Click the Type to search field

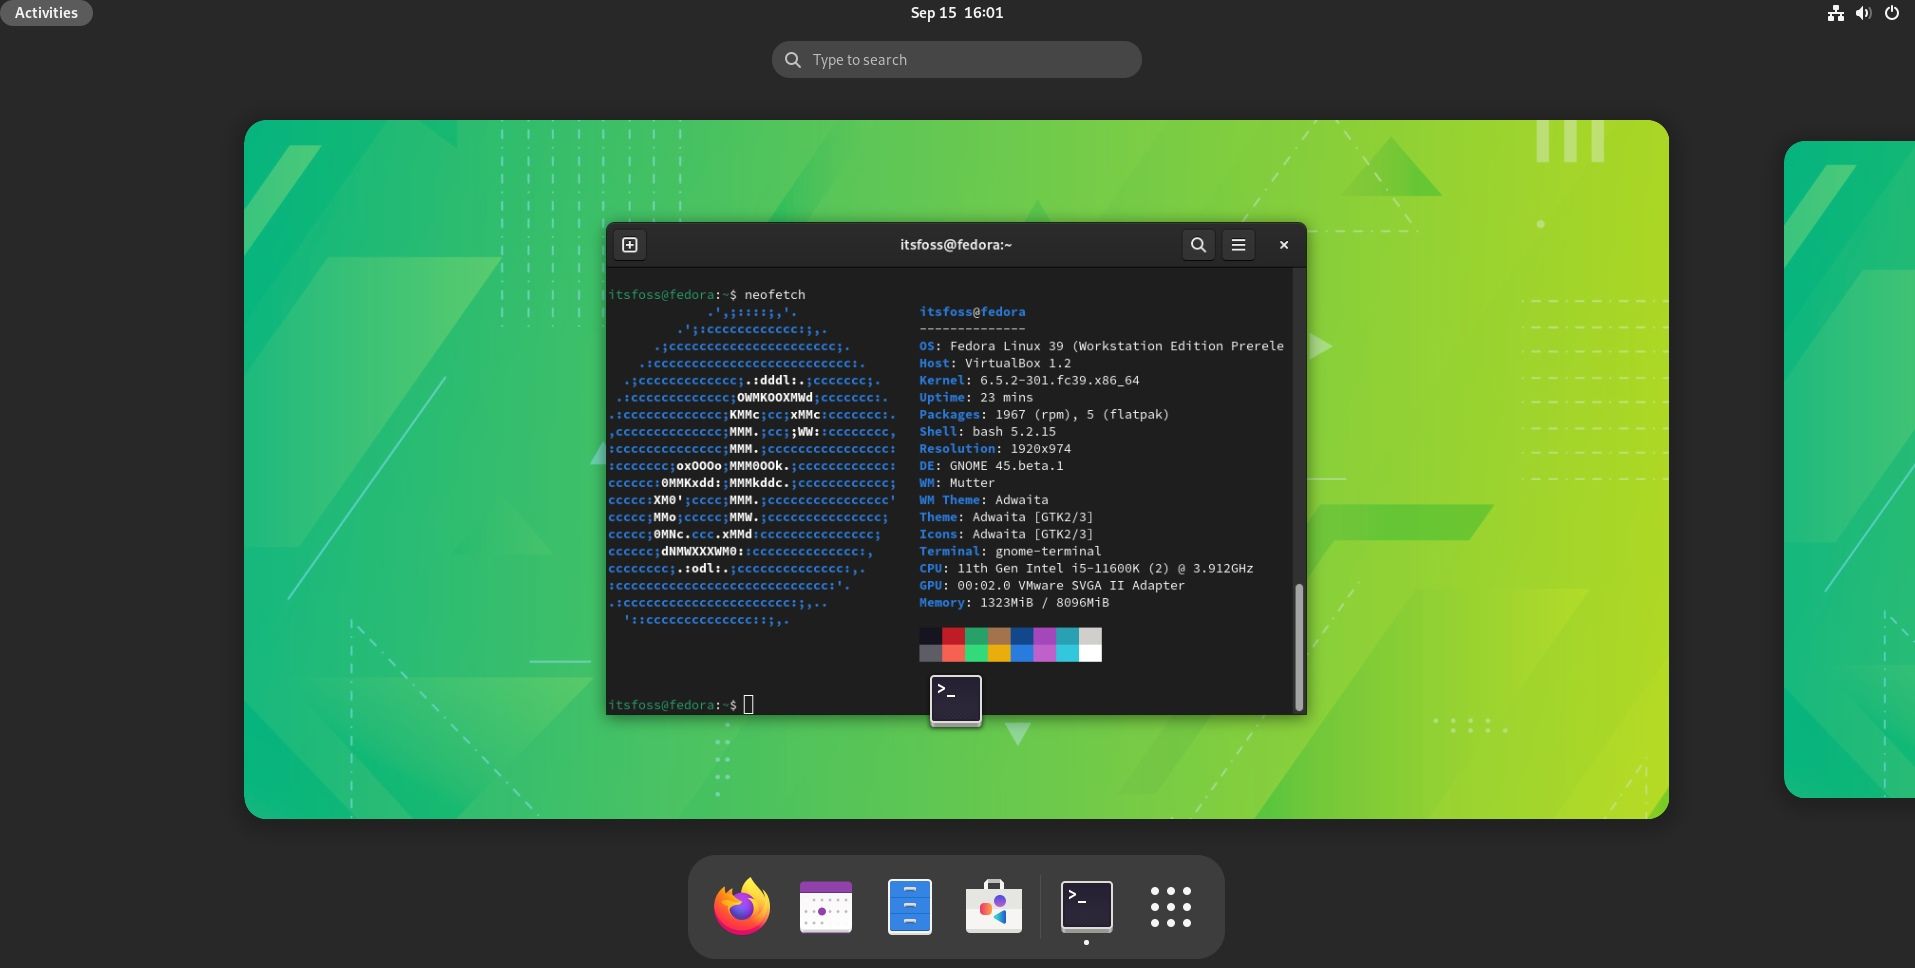955,59
